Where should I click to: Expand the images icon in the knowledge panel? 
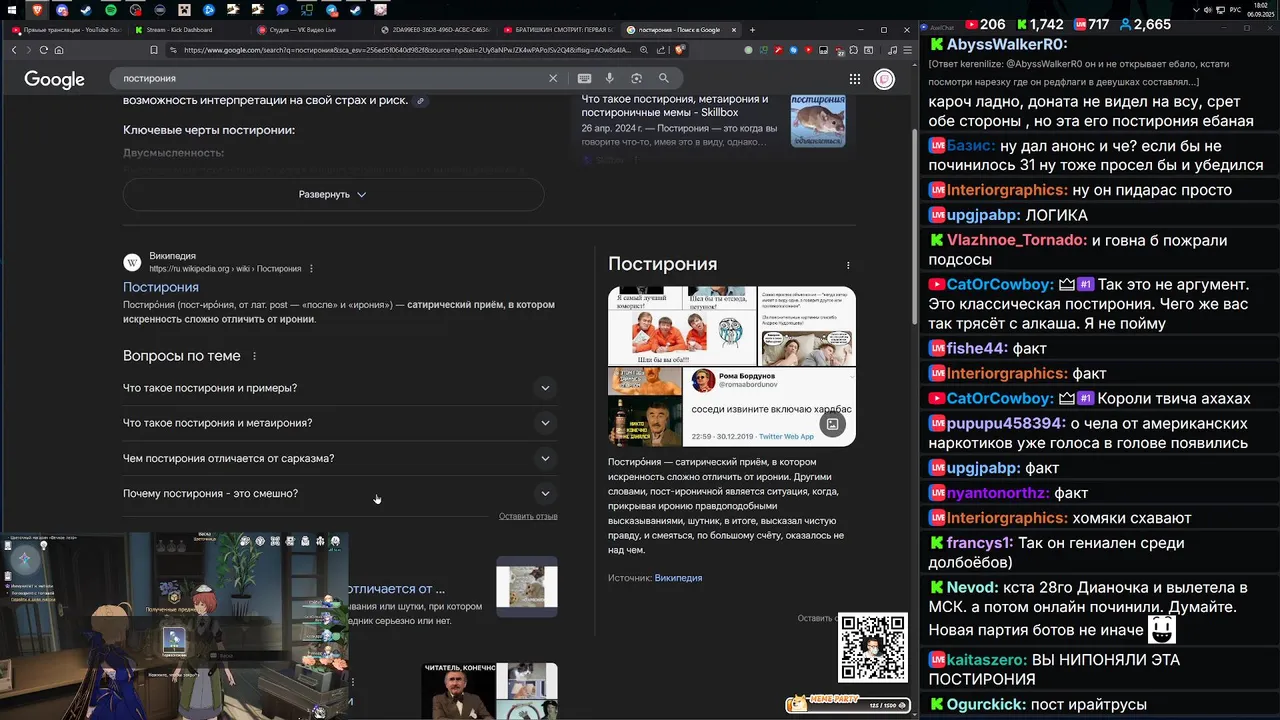point(833,424)
